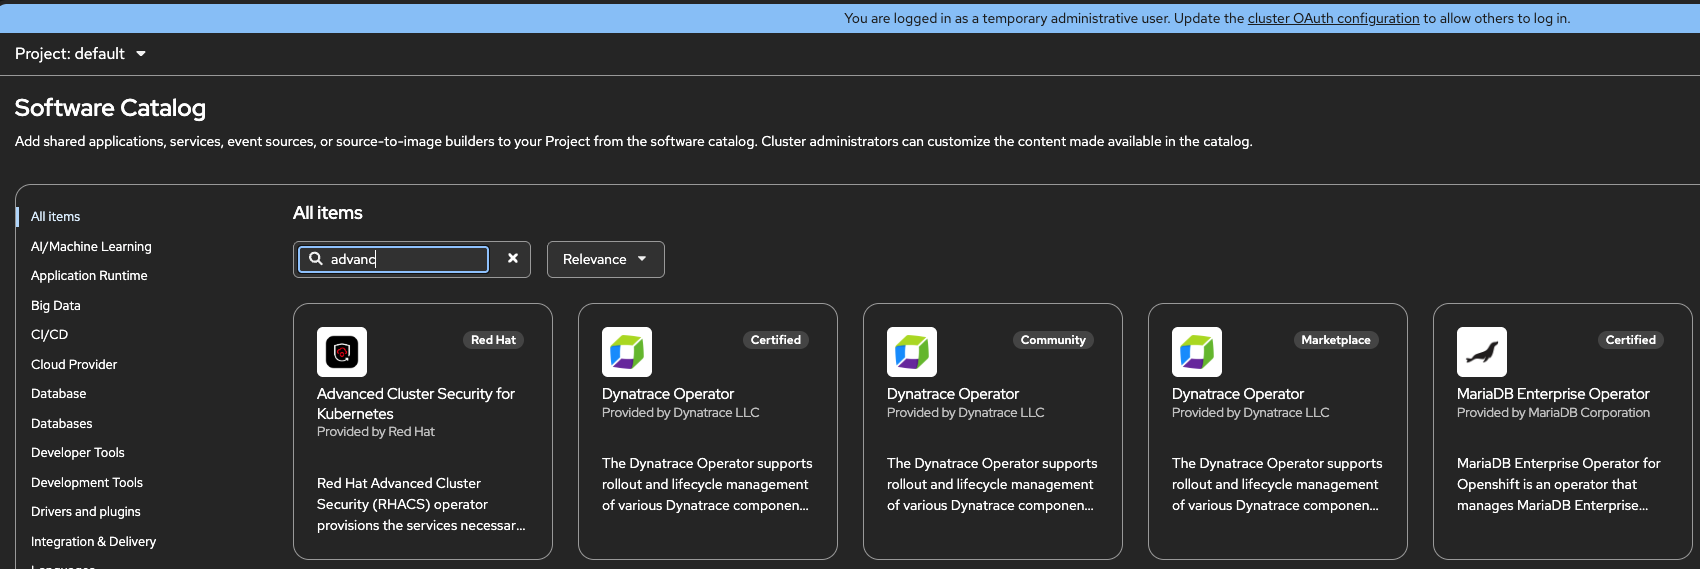Select the Drivers and plugins category

(x=86, y=512)
